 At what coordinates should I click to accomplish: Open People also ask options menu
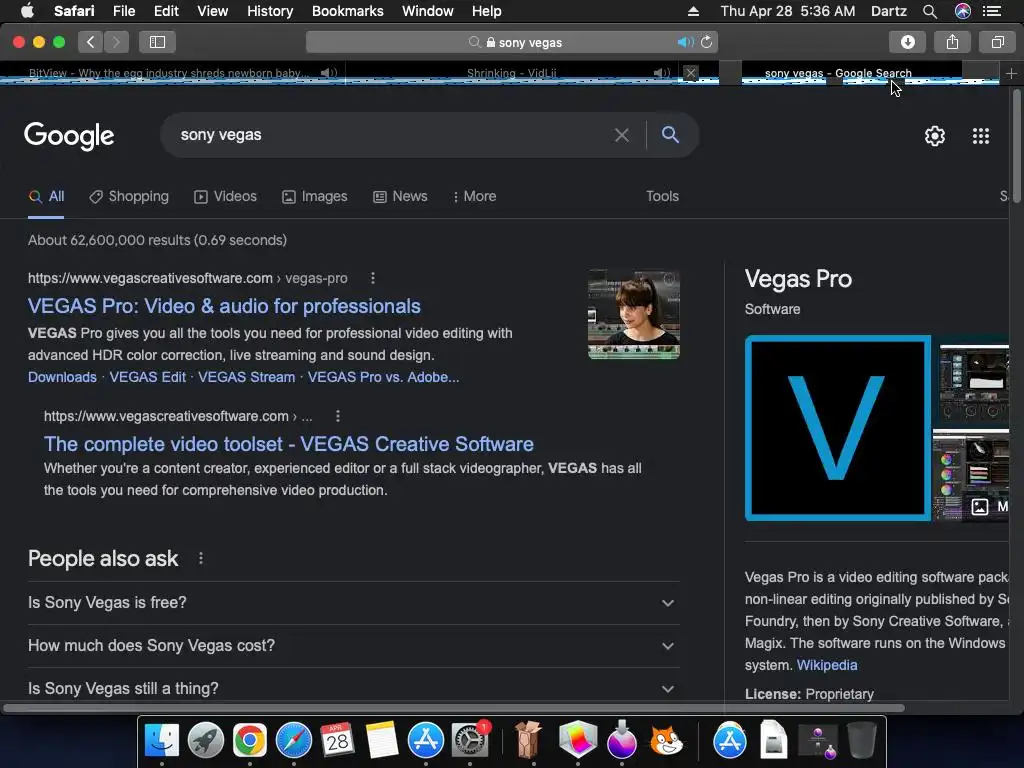(201, 559)
